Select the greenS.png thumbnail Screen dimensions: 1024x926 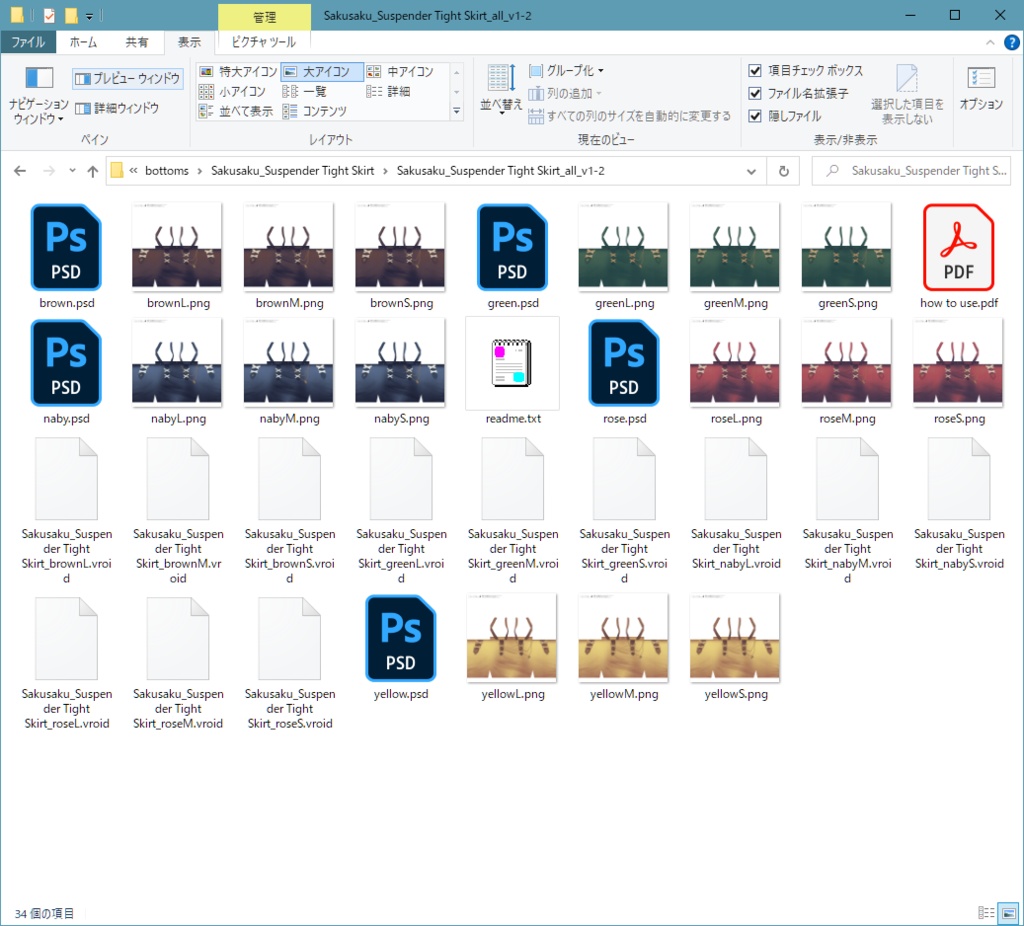[847, 246]
